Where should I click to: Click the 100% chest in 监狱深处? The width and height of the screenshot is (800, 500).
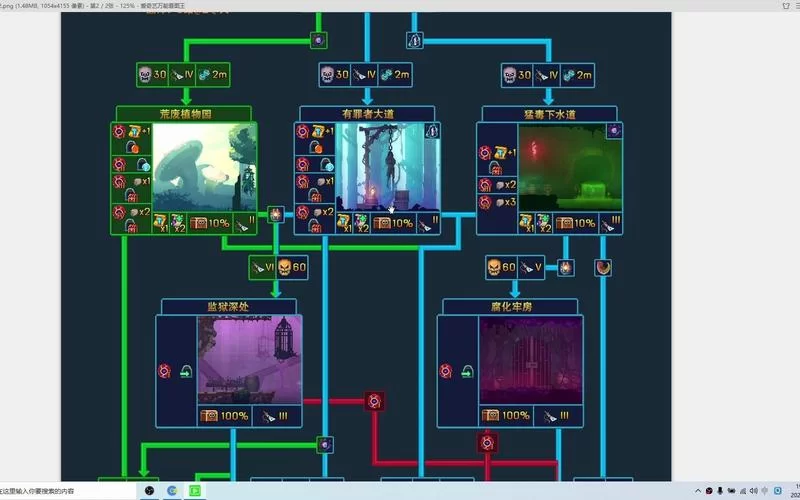coord(224,416)
